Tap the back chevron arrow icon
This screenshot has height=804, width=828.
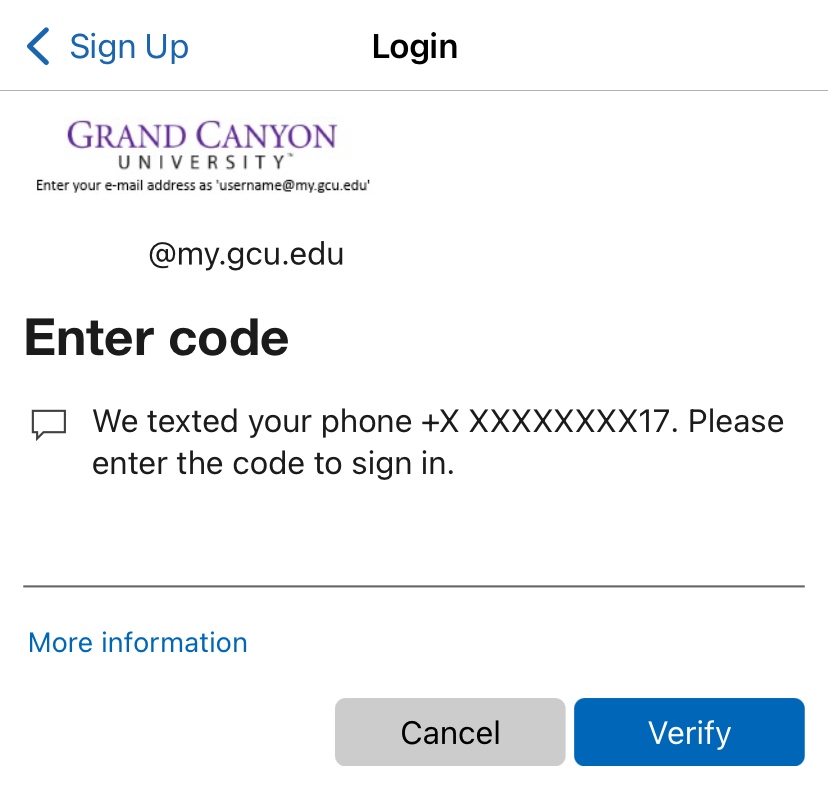38,46
